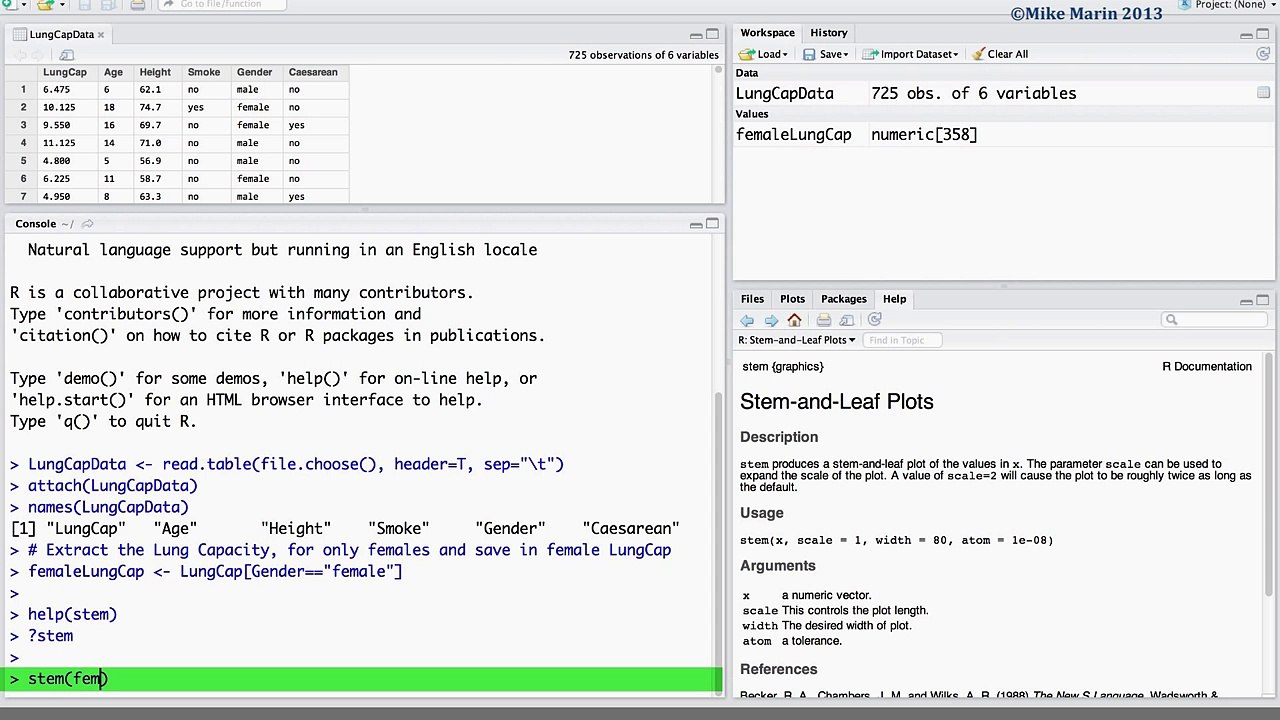Close the LungCapData tab
This screenshot has height=720, width=1280.
click(x=100, y=35)
